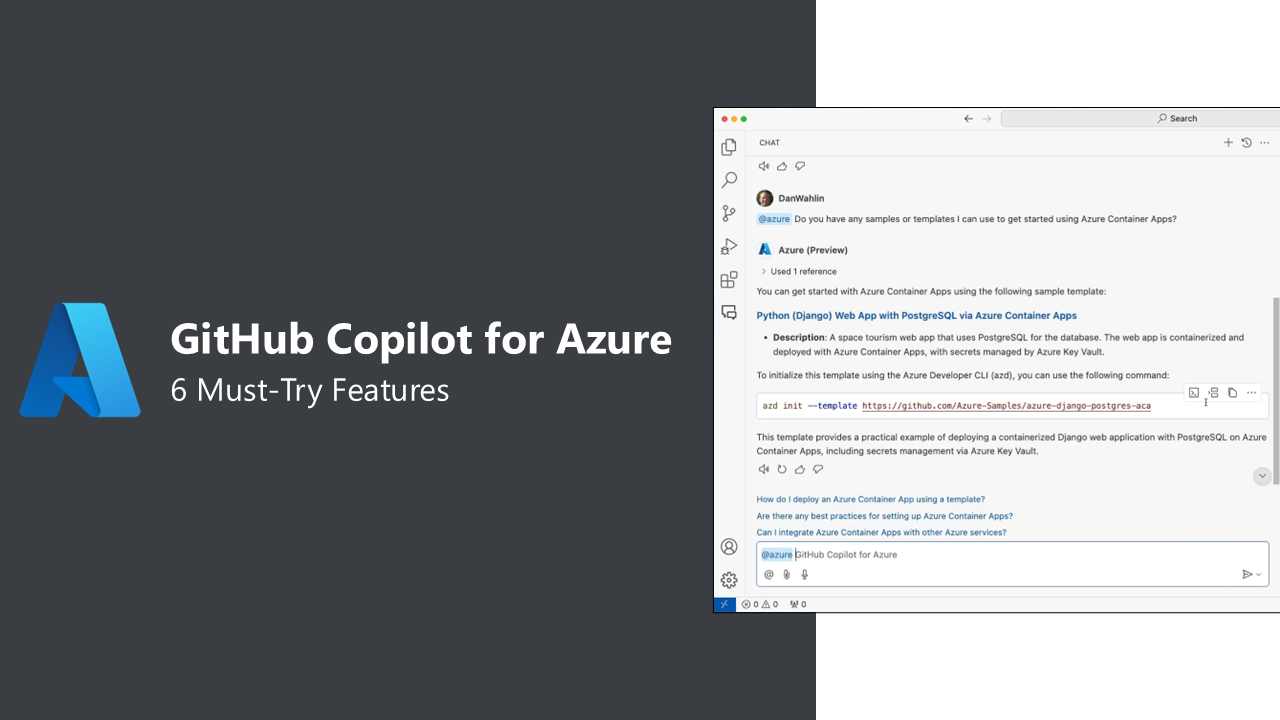Image resolution: width=1280 pixels, height=720 pixels.
Task: Click the 'GitHub Copilot for Azure' slide title
Action: 421,339
